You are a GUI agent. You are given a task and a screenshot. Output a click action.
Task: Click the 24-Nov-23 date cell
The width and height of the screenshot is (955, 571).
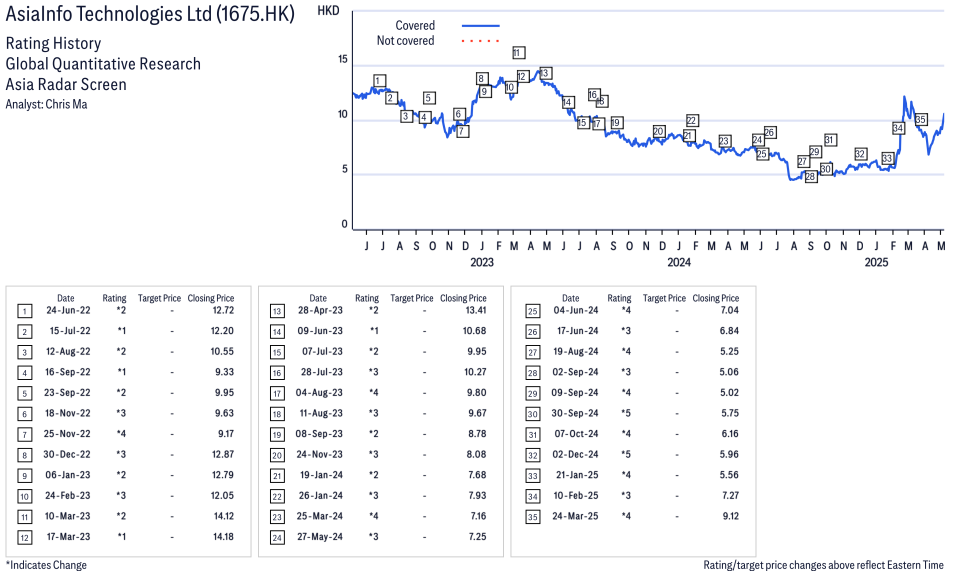320,455
